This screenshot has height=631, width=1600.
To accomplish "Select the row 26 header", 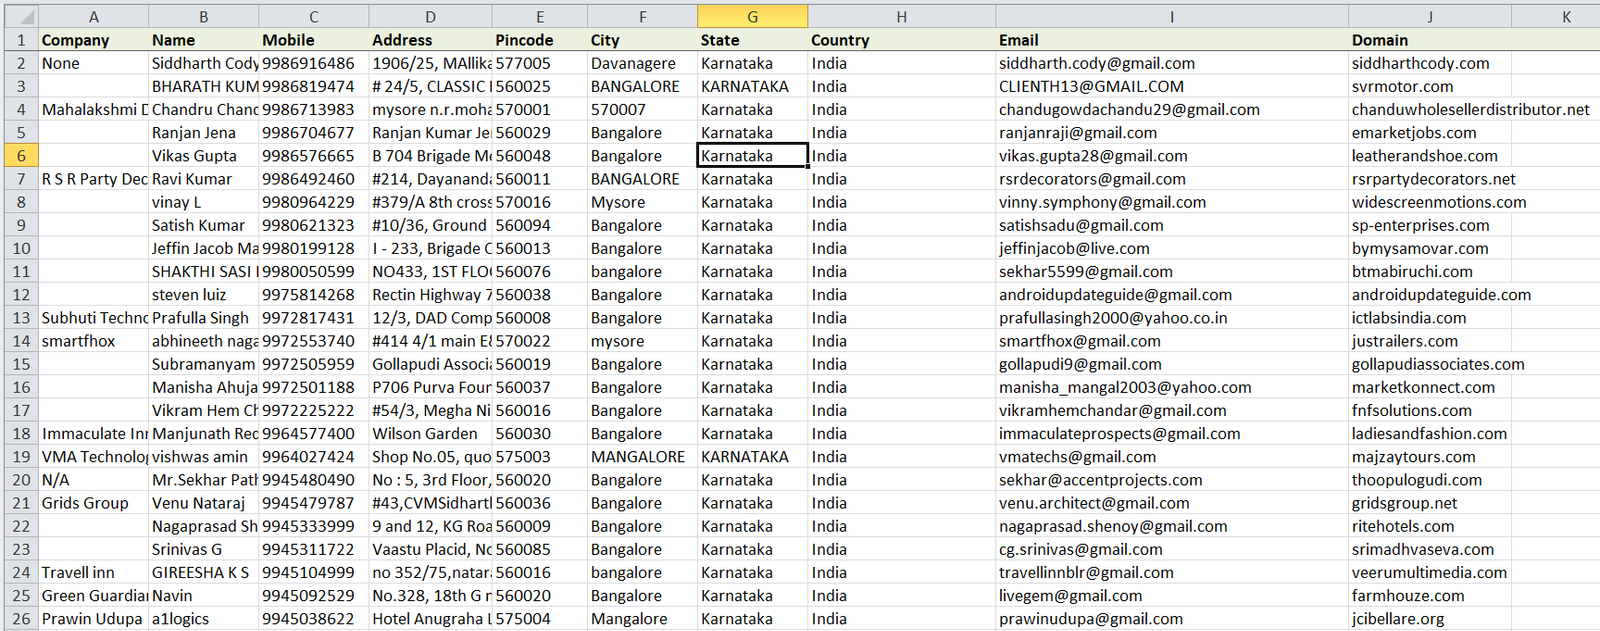I will [20, 619].
